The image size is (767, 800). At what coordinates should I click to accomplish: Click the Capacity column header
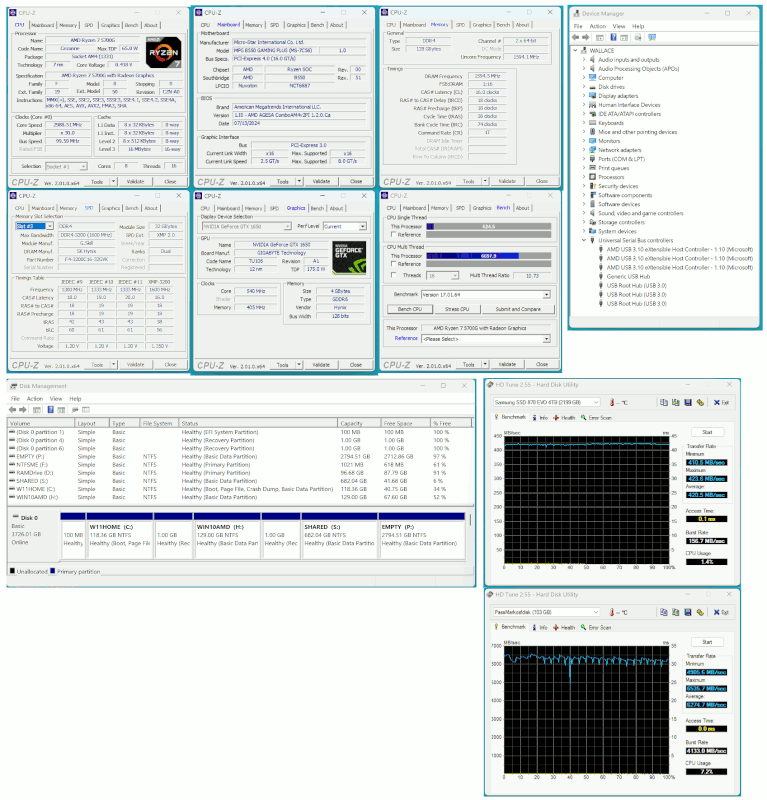click(359, 423)
